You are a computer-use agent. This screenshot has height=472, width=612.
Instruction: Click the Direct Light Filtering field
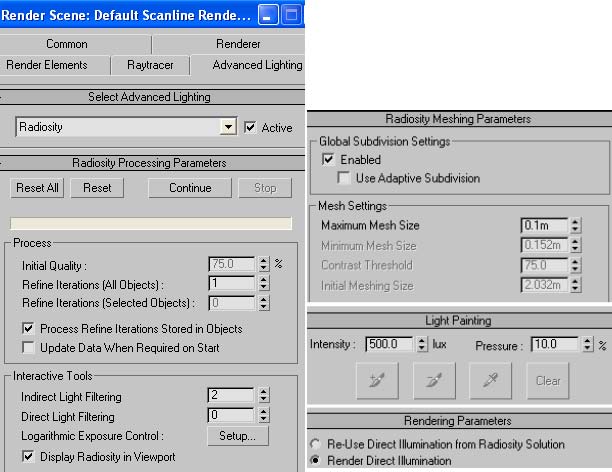(x=231, y=415)
